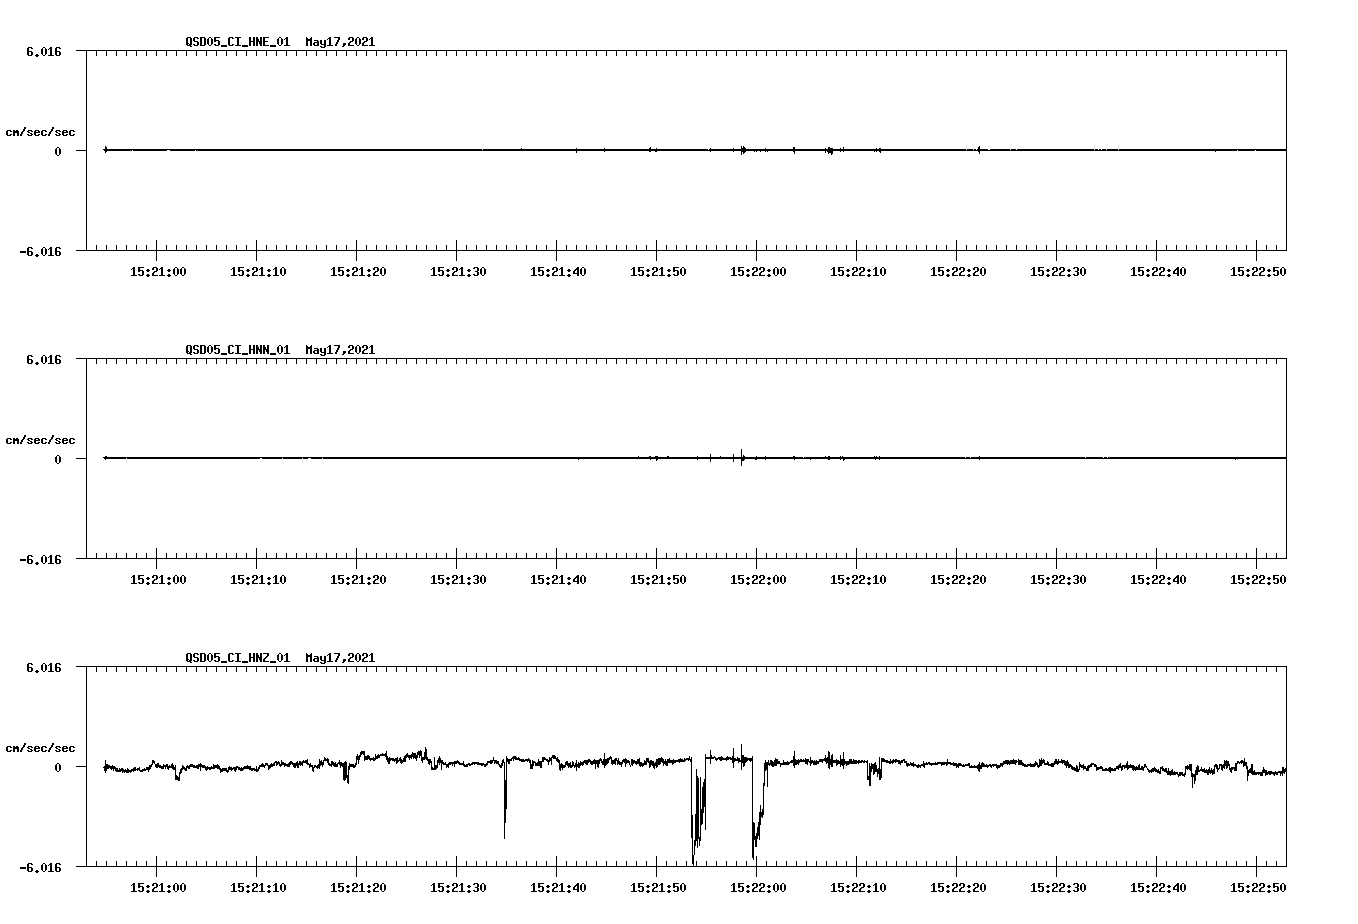Image resolution: width=1358 pixels, height=924 pixels.
Task: Click the 15:22:00 label below bottom plot
Action: (x=759, y=885)
